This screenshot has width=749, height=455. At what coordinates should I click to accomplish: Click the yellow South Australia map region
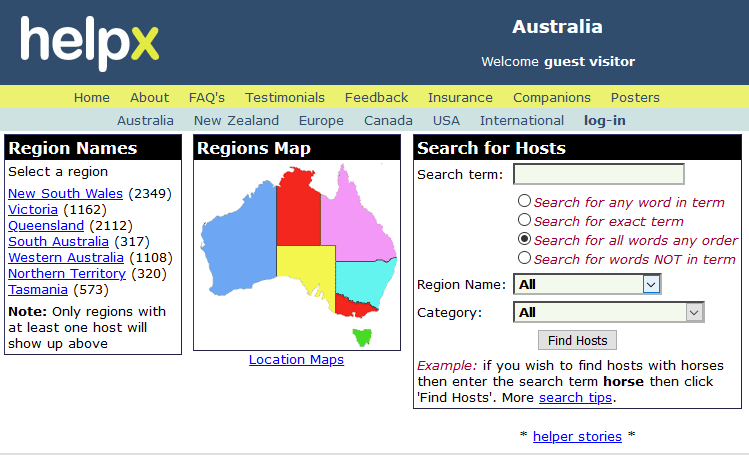306,270
